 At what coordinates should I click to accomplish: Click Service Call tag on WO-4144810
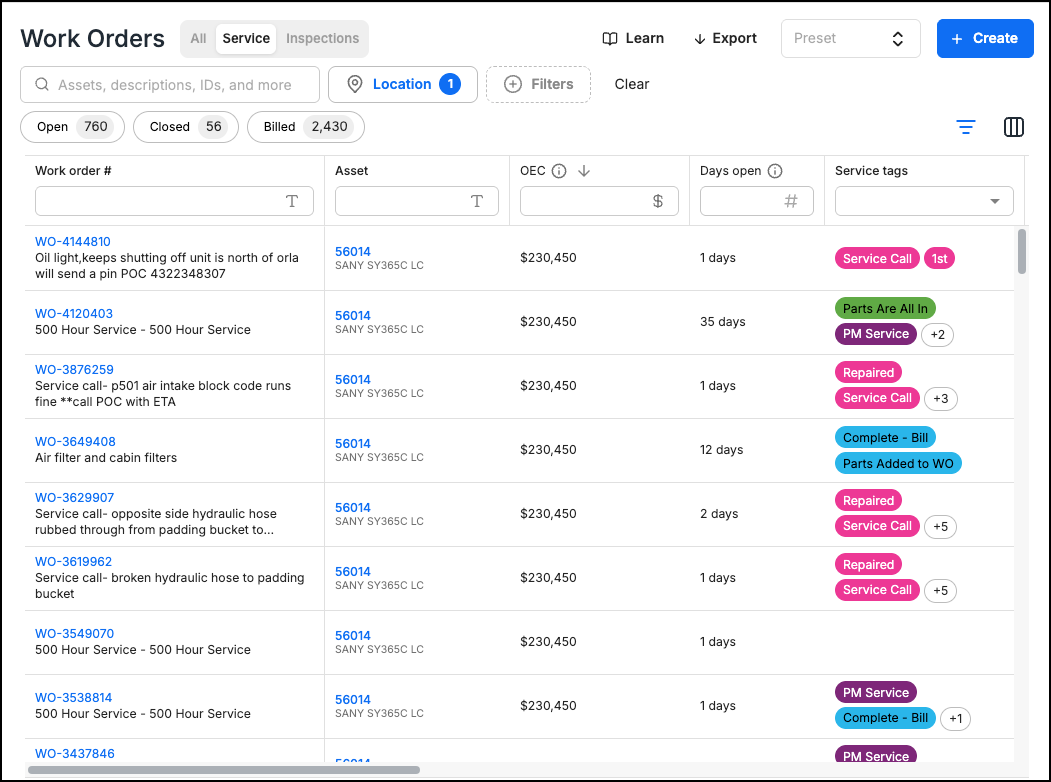[877, 259]
